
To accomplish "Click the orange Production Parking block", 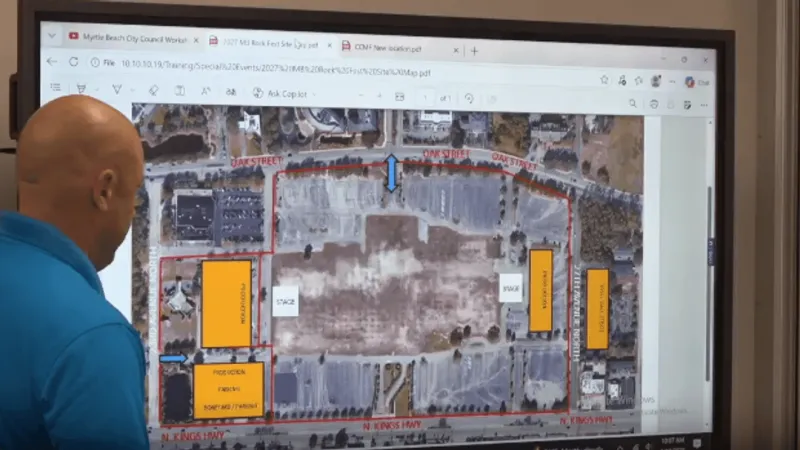I will pyautogui.click(x=229, y=389).
